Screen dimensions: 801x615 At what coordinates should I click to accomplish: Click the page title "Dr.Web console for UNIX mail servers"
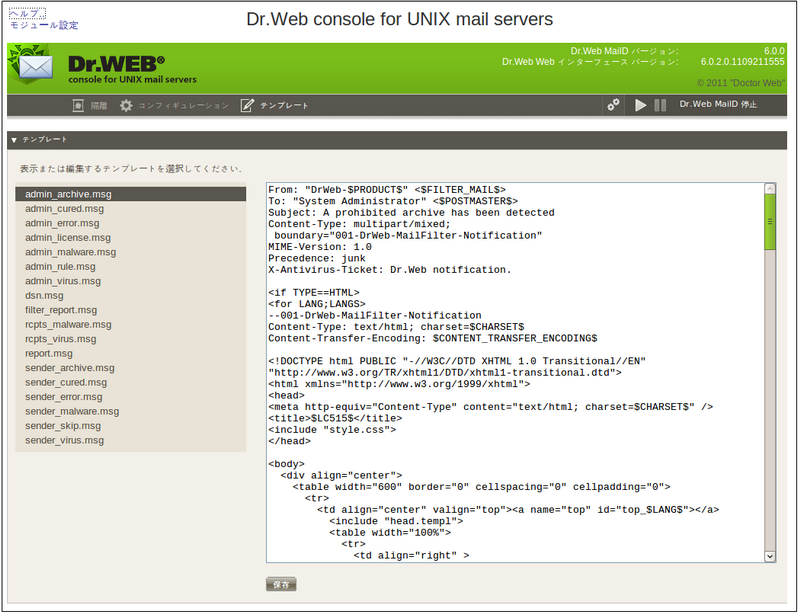pyautogui.click(x=399, y=19)
